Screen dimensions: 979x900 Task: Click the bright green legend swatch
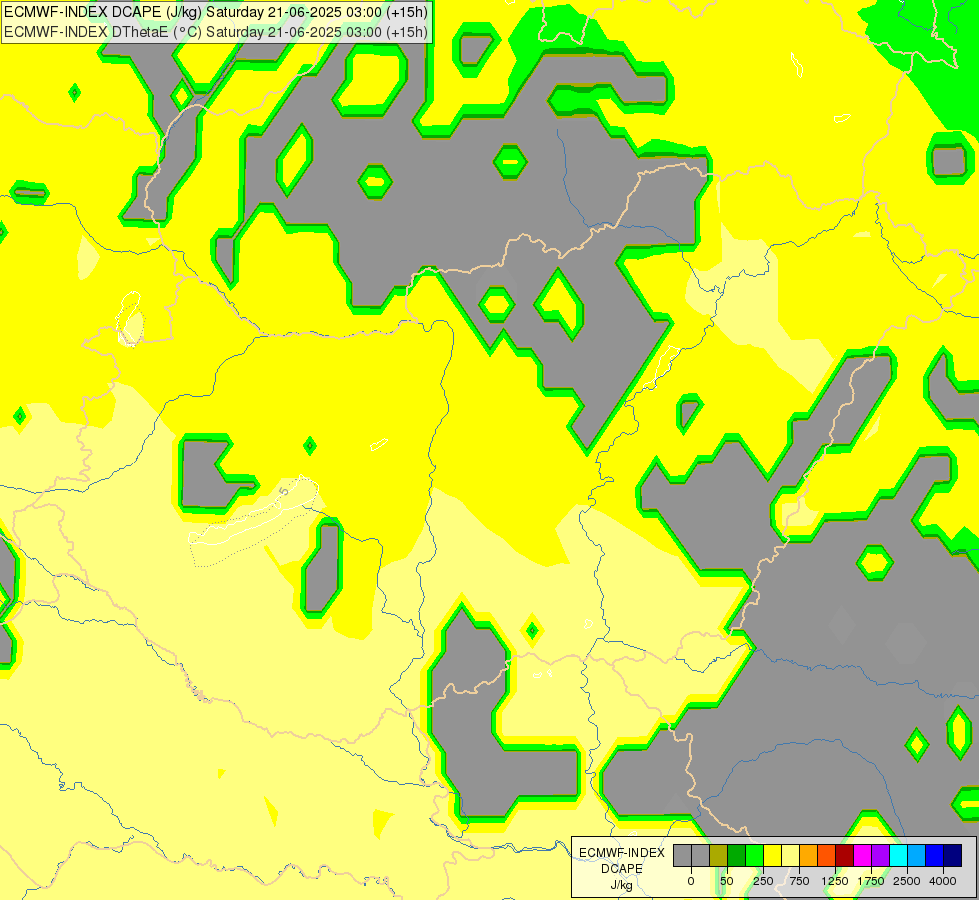point(755,855)
